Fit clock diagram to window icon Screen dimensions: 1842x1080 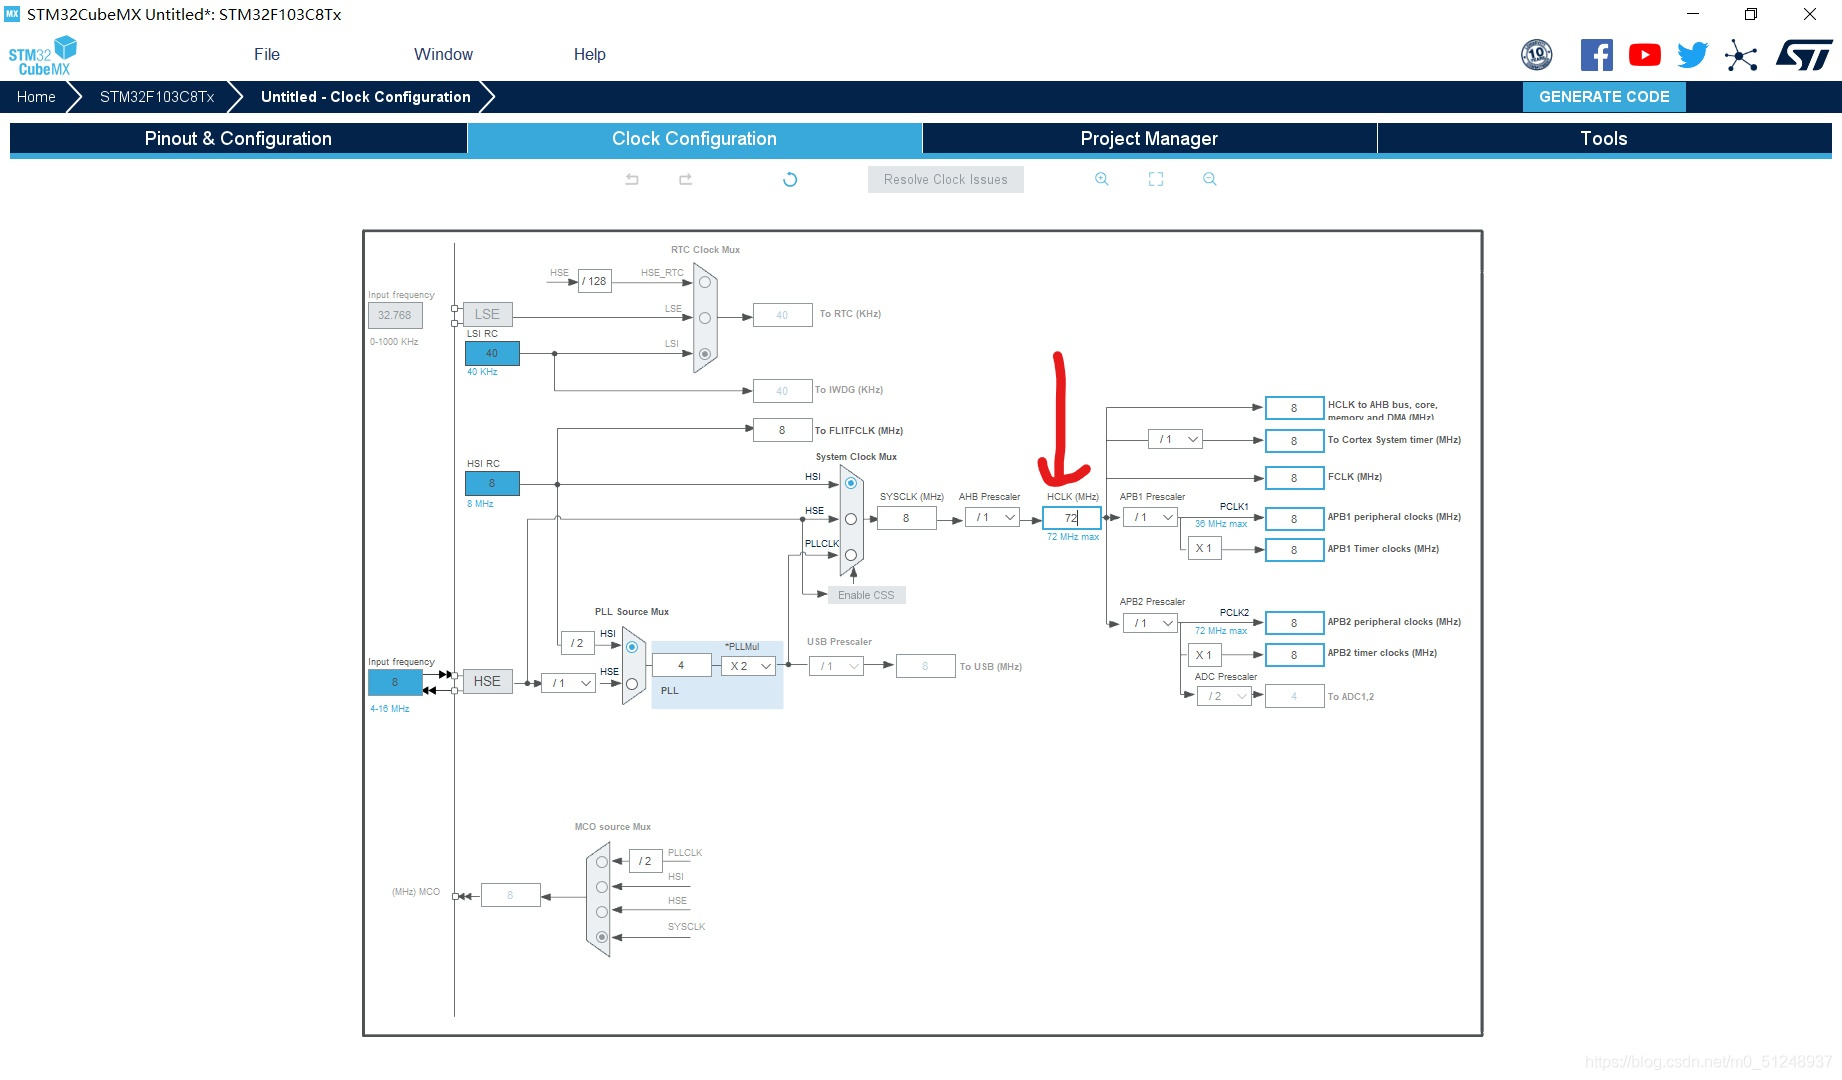pyautogui.click(x=1156, y=179)
